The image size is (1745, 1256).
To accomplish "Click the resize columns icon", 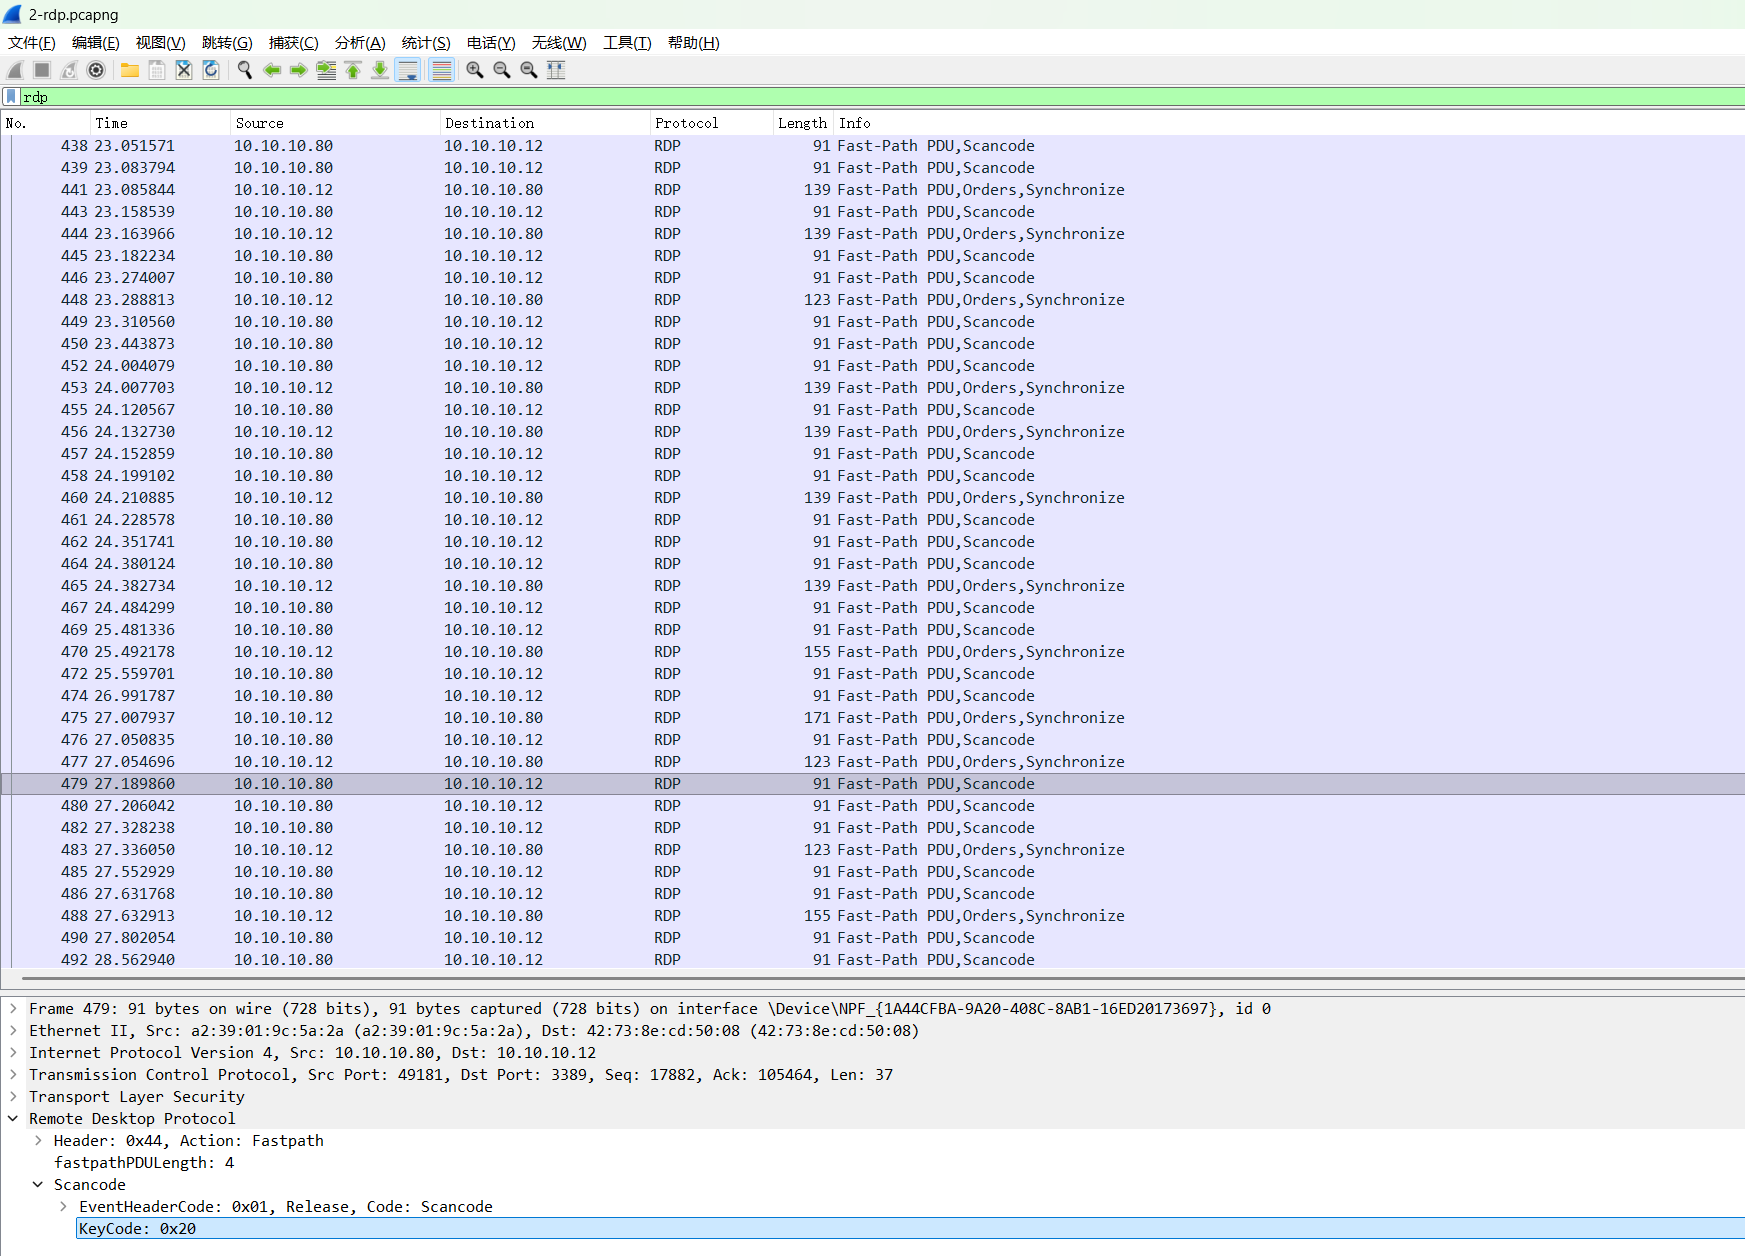I will (556, 70).
